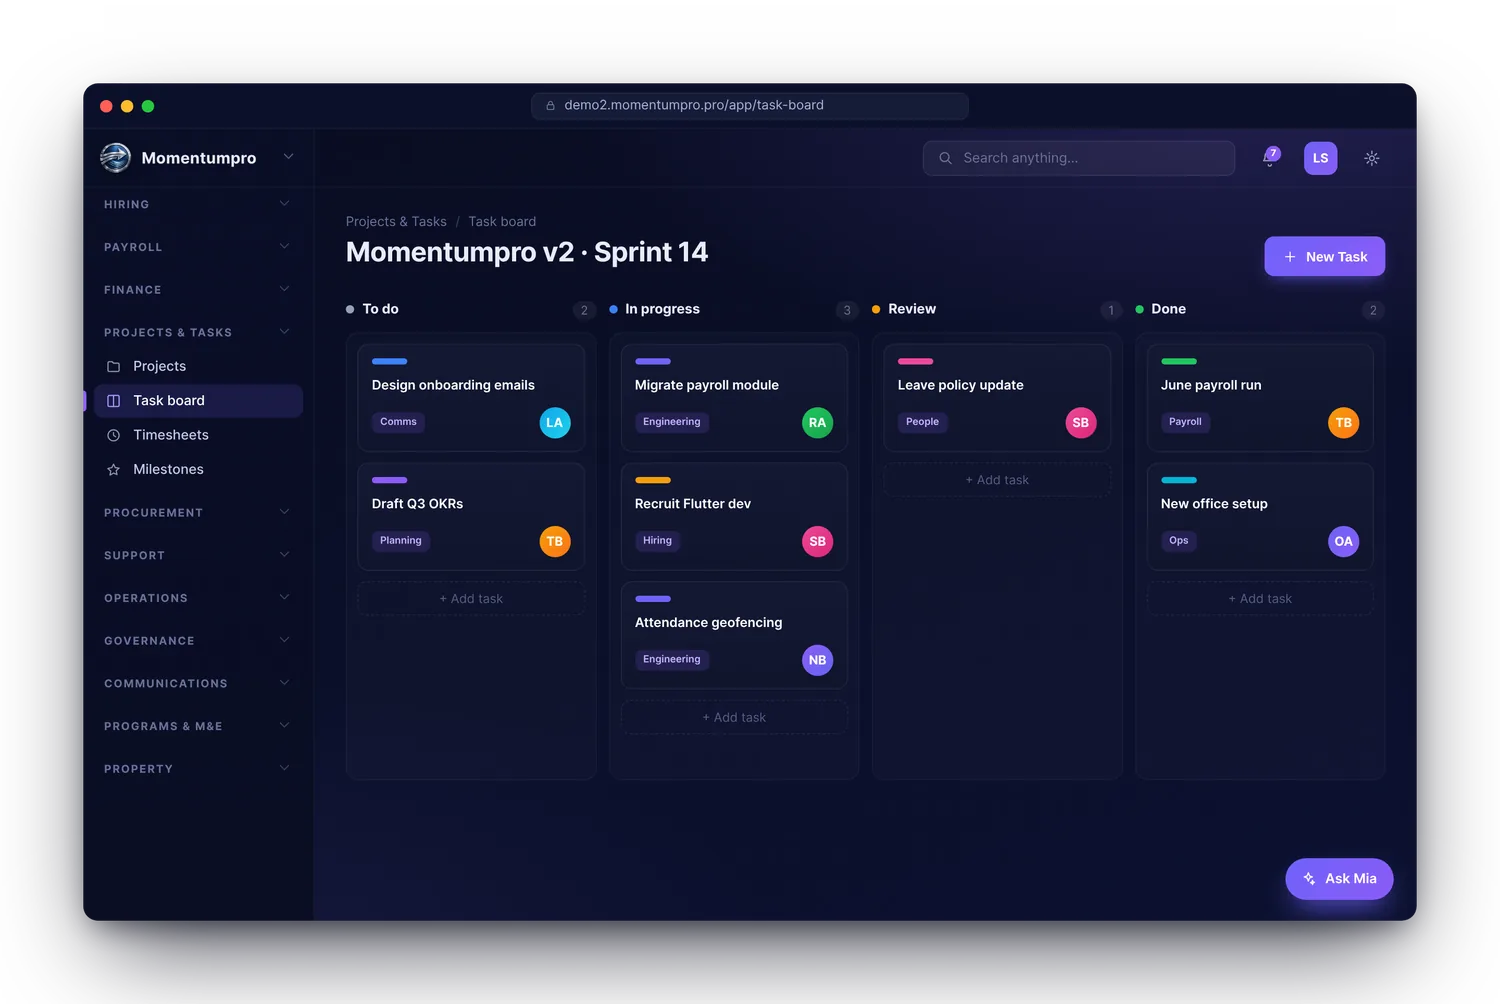Toggle light theme with sun icon
The width and height of the screenshot is (1500, 1004).
1372,158
